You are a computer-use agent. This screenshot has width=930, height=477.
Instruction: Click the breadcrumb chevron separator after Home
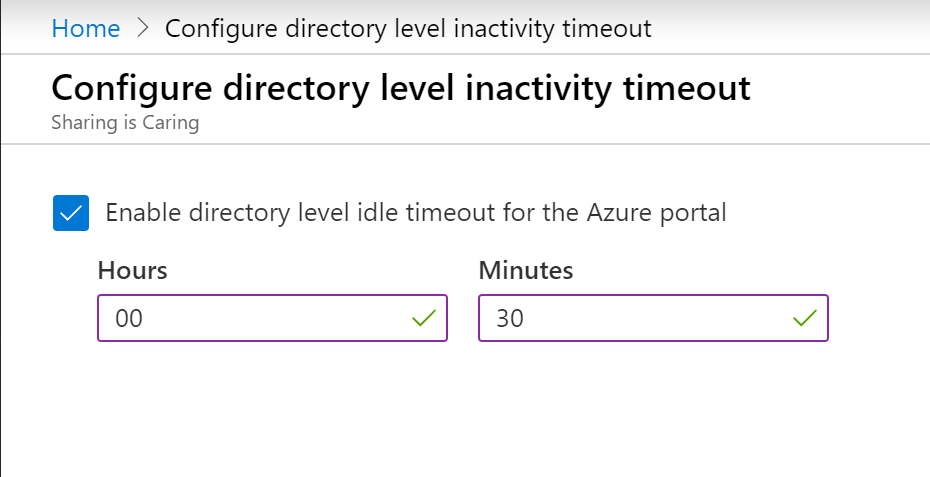point(142,28)
